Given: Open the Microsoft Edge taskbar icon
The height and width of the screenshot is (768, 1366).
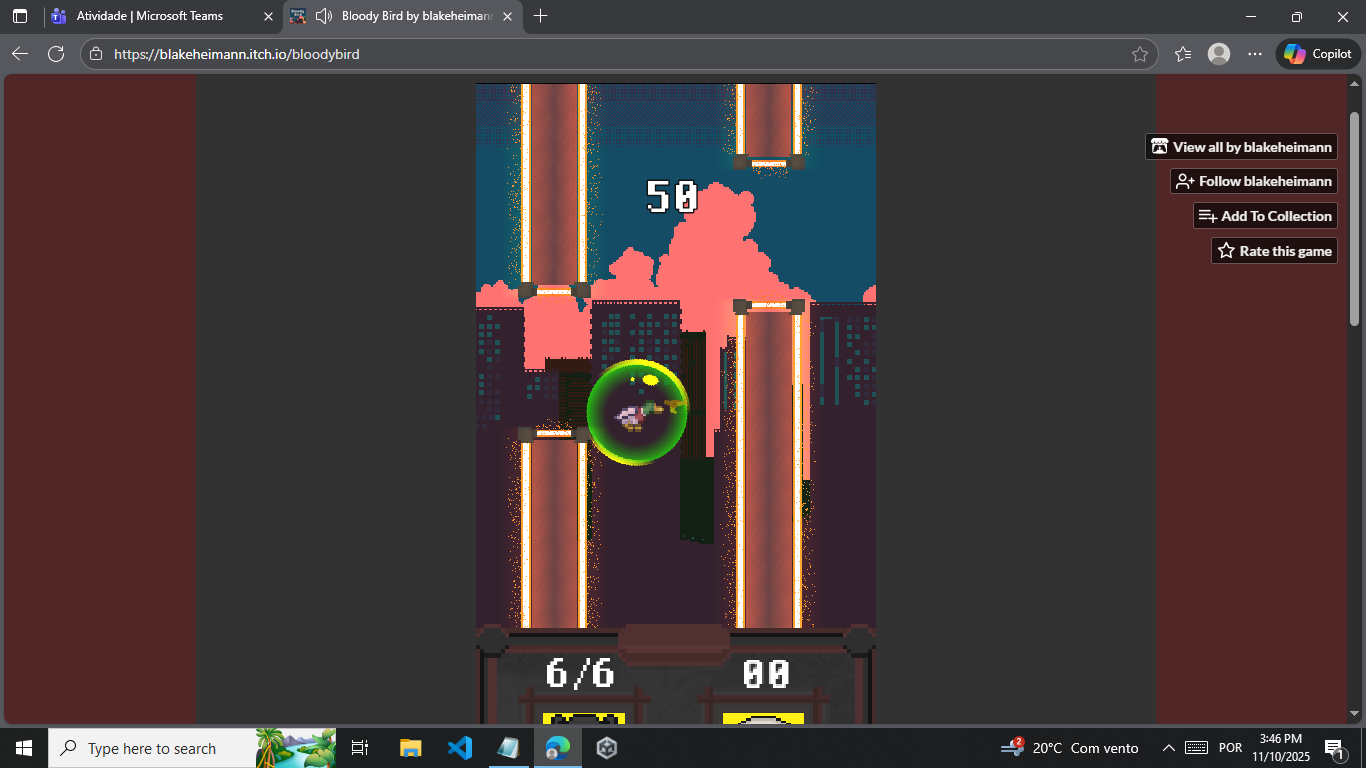Looking at the screenshot, I should coord(557,748).
